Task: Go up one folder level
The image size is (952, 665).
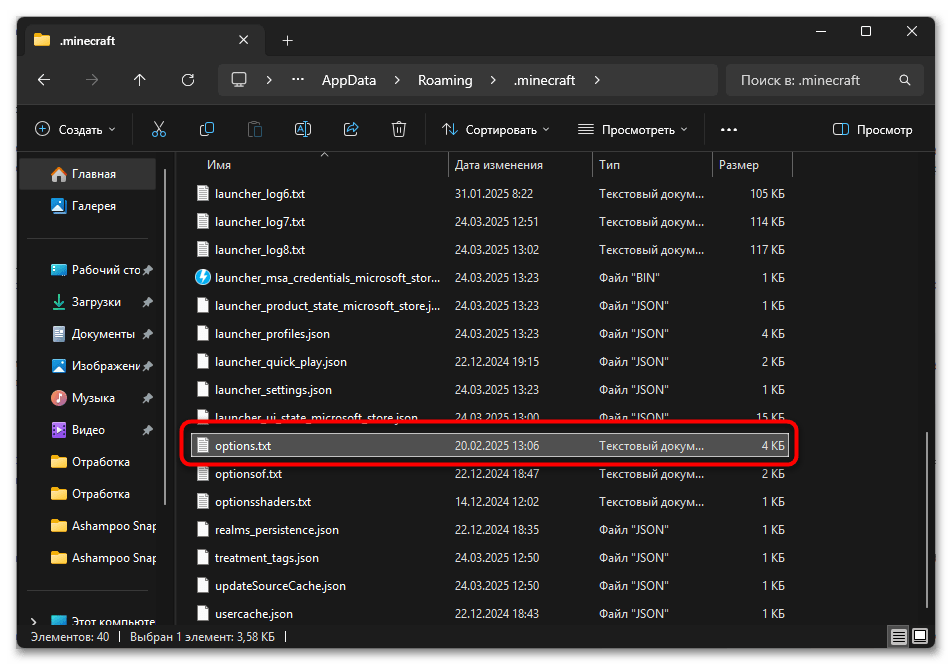Action: tap(140, 80)
